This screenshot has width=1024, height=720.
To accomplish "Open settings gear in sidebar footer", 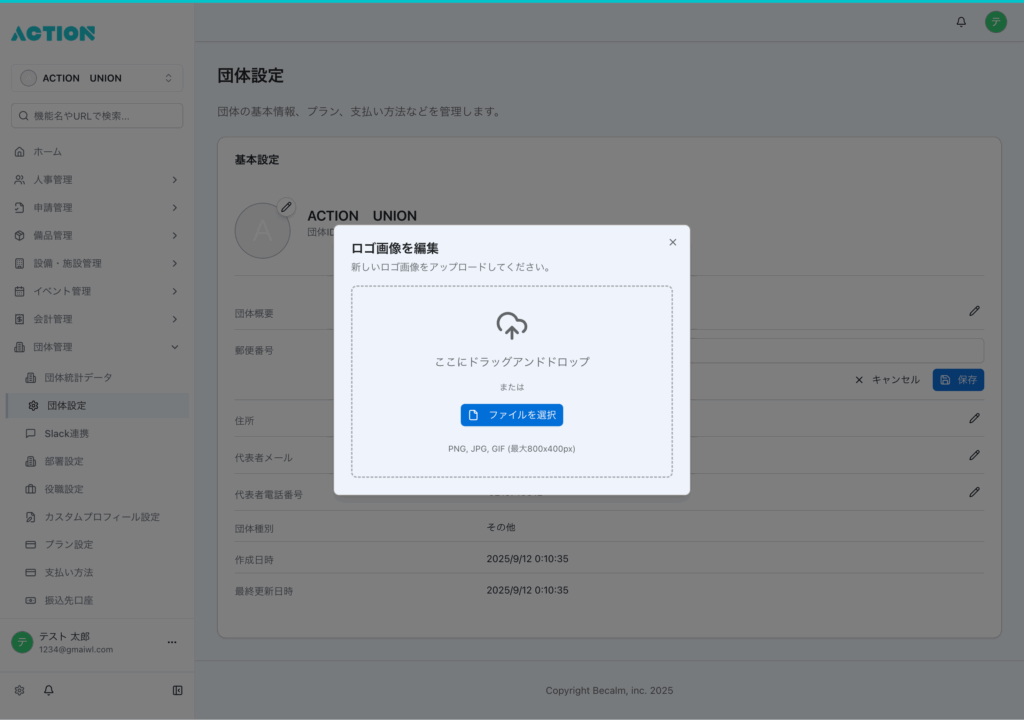I will 19,690.
